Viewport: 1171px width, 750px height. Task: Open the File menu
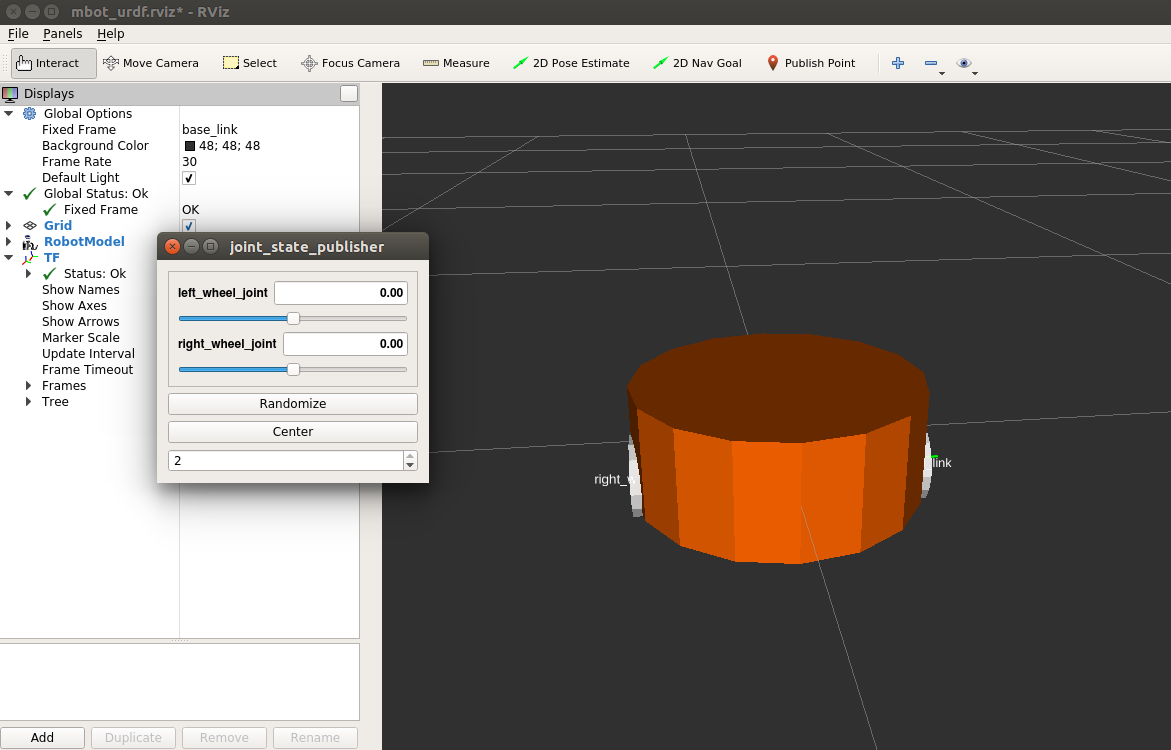coord(18,34)
